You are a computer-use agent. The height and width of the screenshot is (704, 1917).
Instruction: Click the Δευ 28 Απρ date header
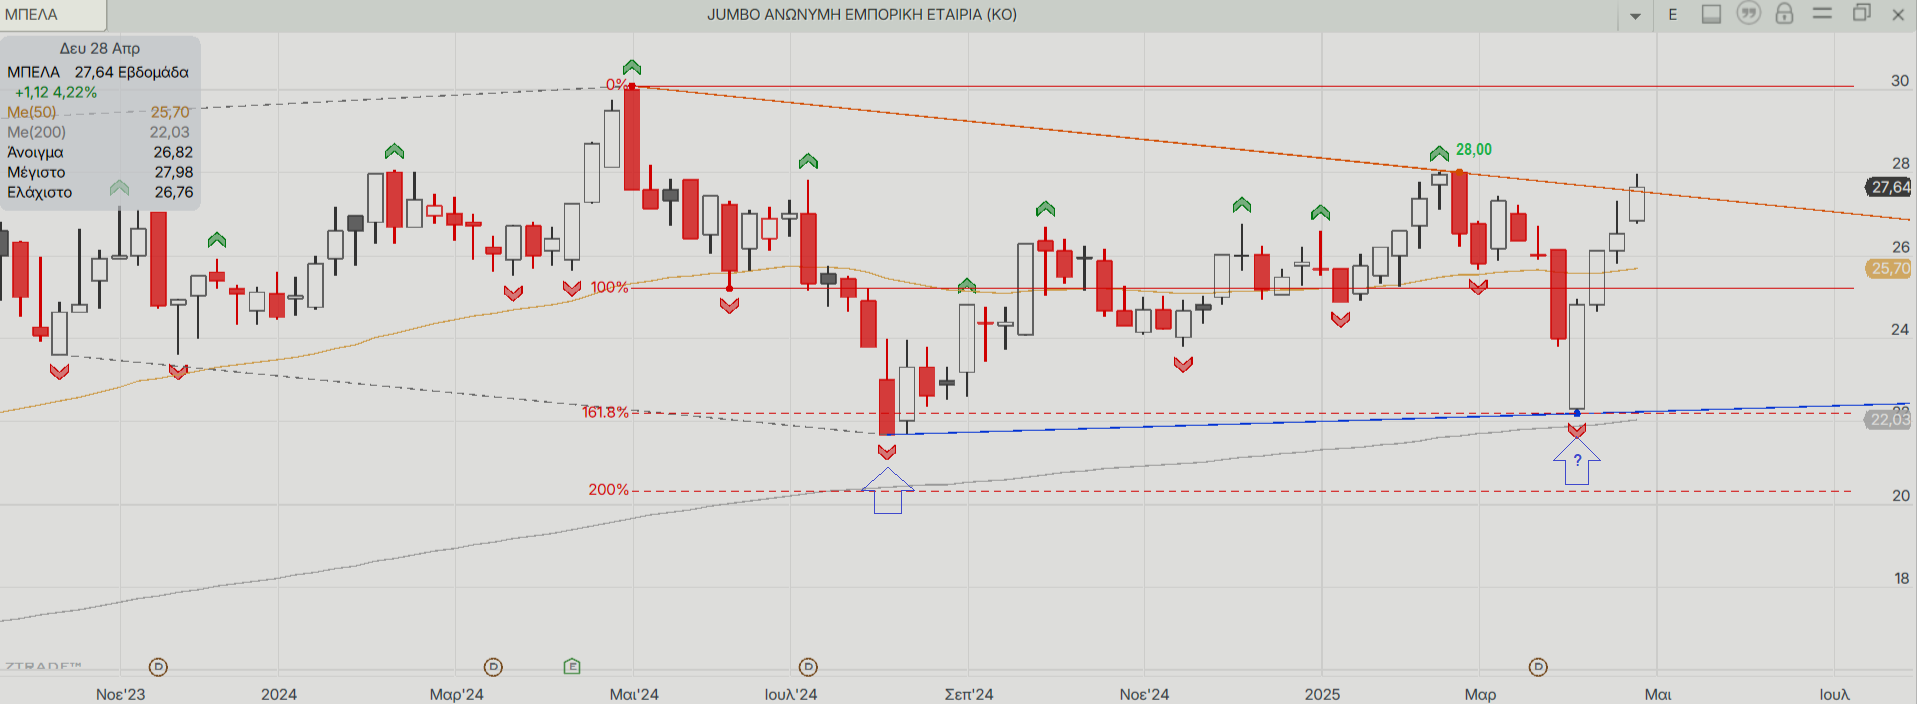pos(100,48)
